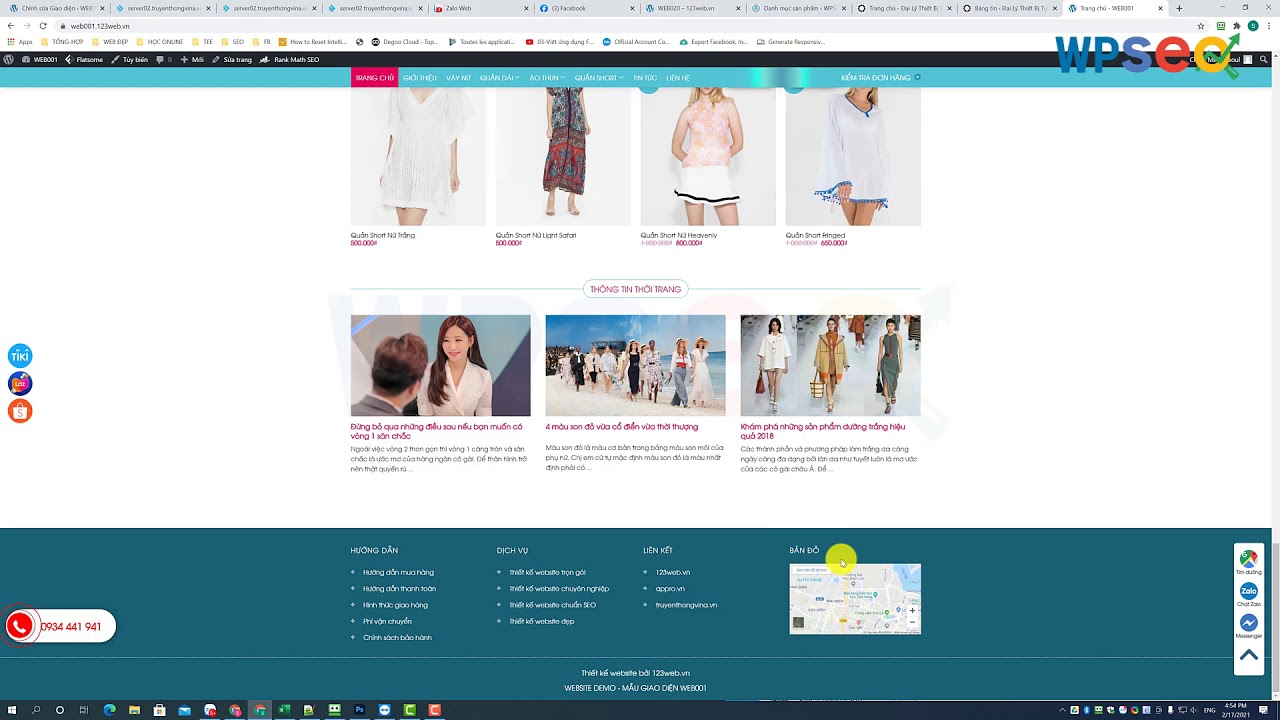Open the Mới (New) admin bar dropdown
The height and width of the screenshot is (720, 1280).
192,60
